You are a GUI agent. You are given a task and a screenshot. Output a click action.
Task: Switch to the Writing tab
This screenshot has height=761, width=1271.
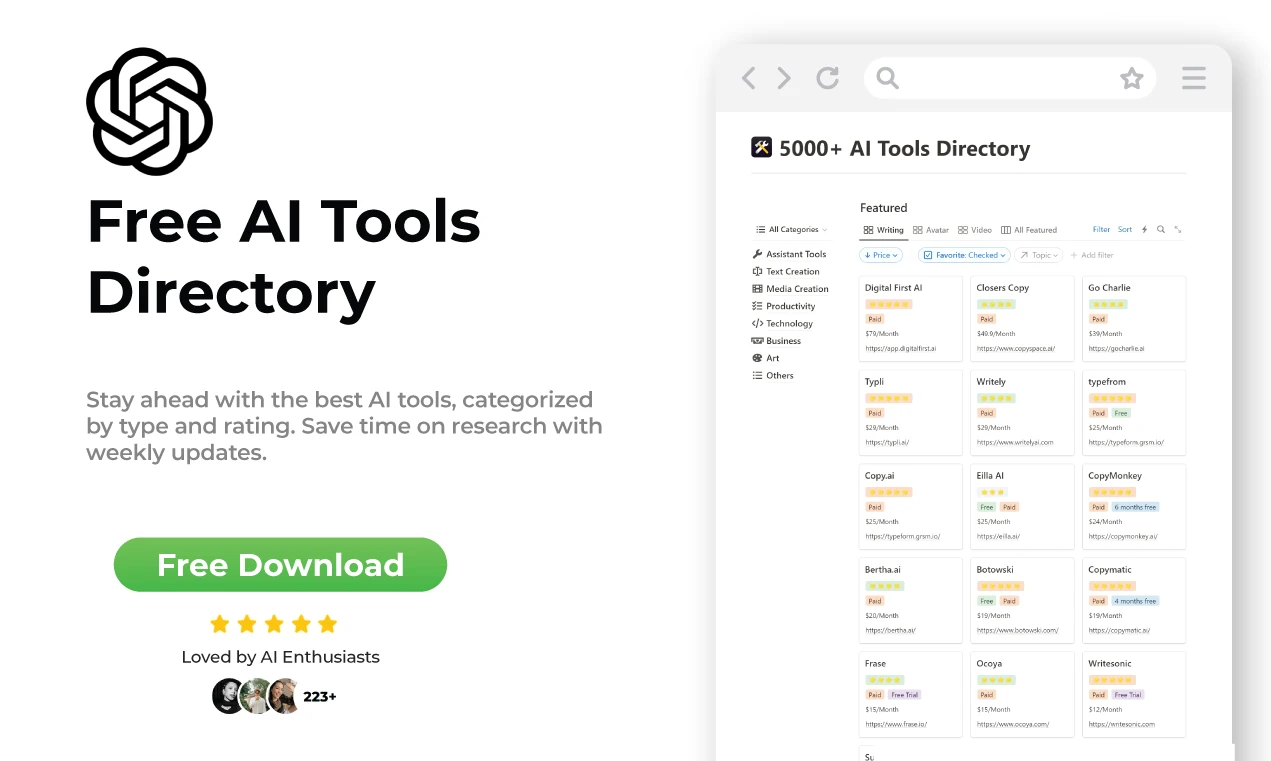coord(883,230)
